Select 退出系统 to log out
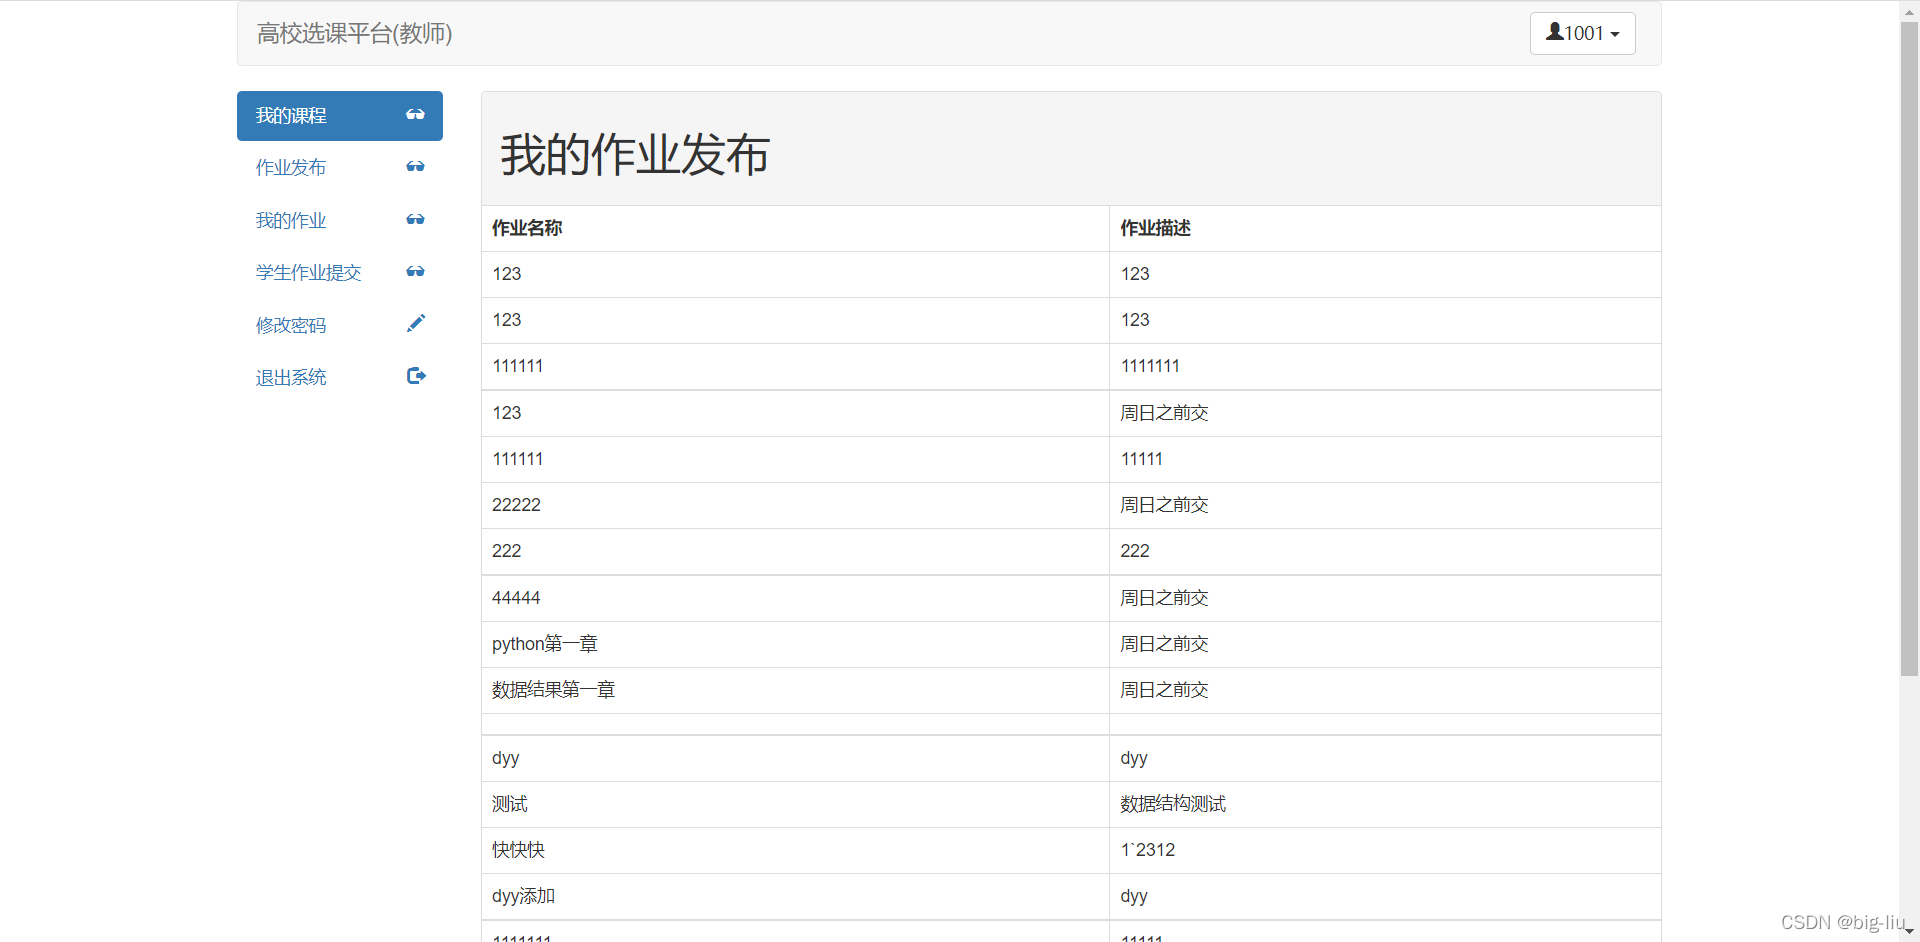Image resolution: width=1920 pixels, height=942 pixels. click(x=340, y=377)
